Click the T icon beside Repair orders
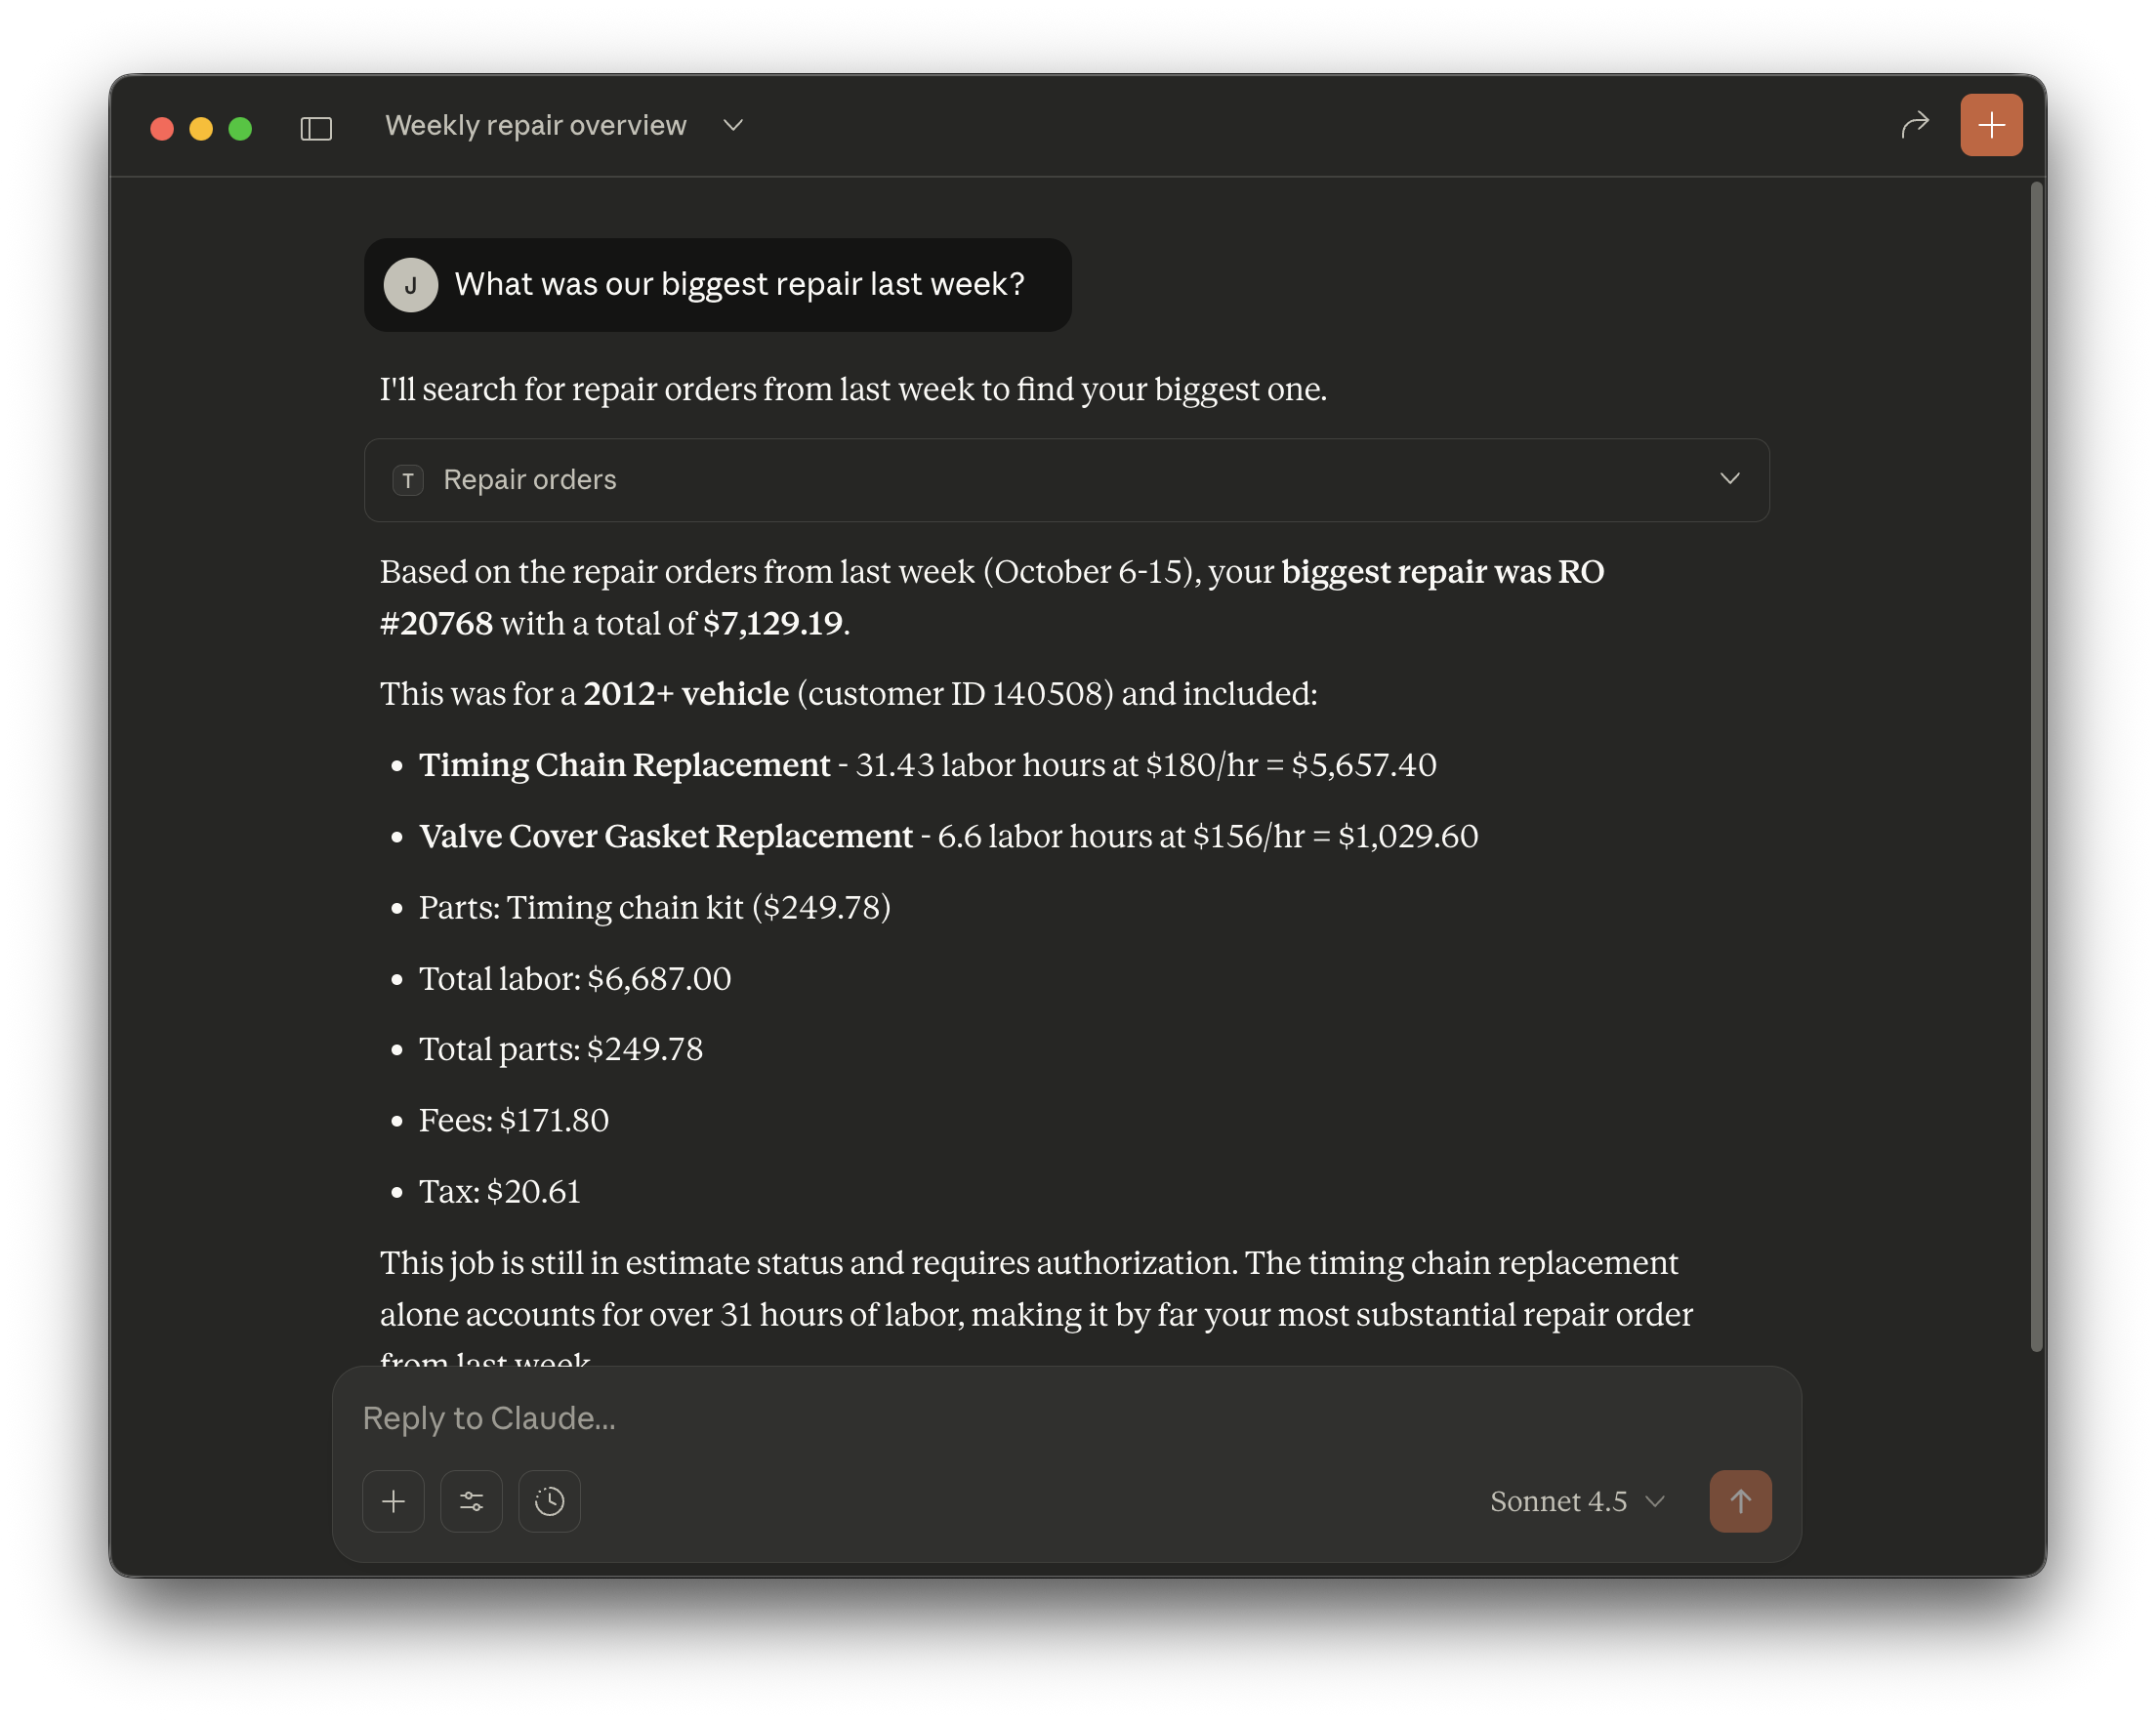Screen dimensions: 2156x1722 tap(408, 480)
